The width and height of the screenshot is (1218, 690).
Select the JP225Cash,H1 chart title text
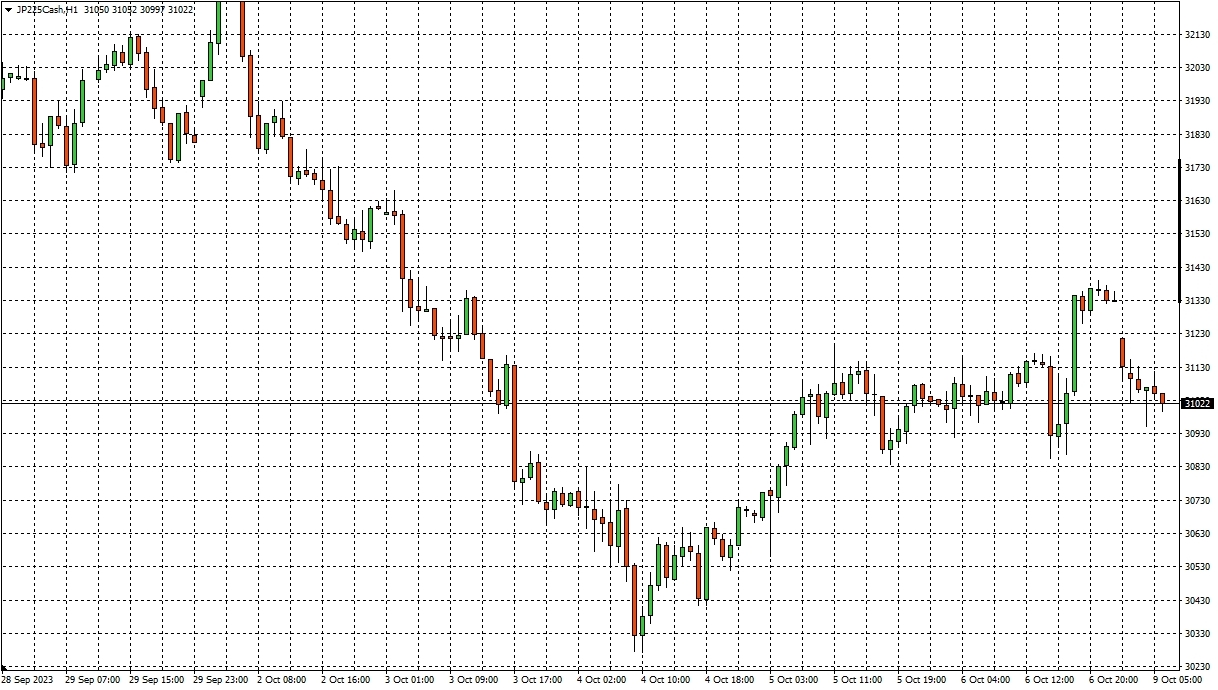tap(48, 9)
